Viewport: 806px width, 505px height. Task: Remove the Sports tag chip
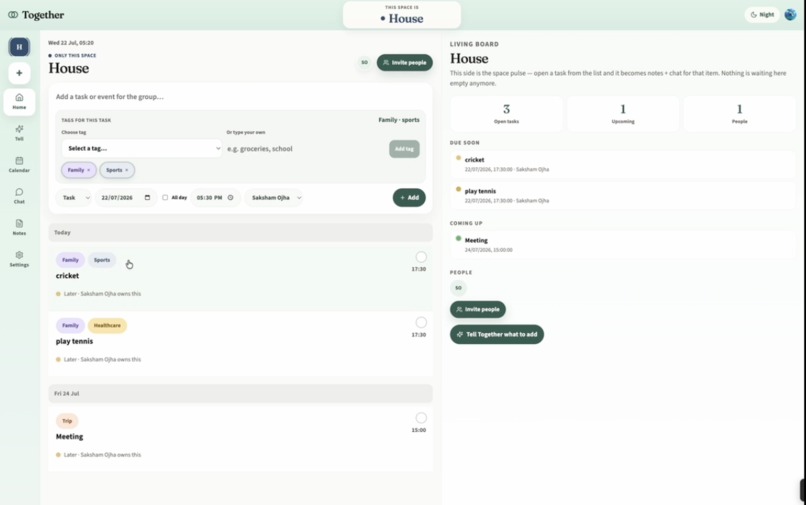click(x=126, y=170)
